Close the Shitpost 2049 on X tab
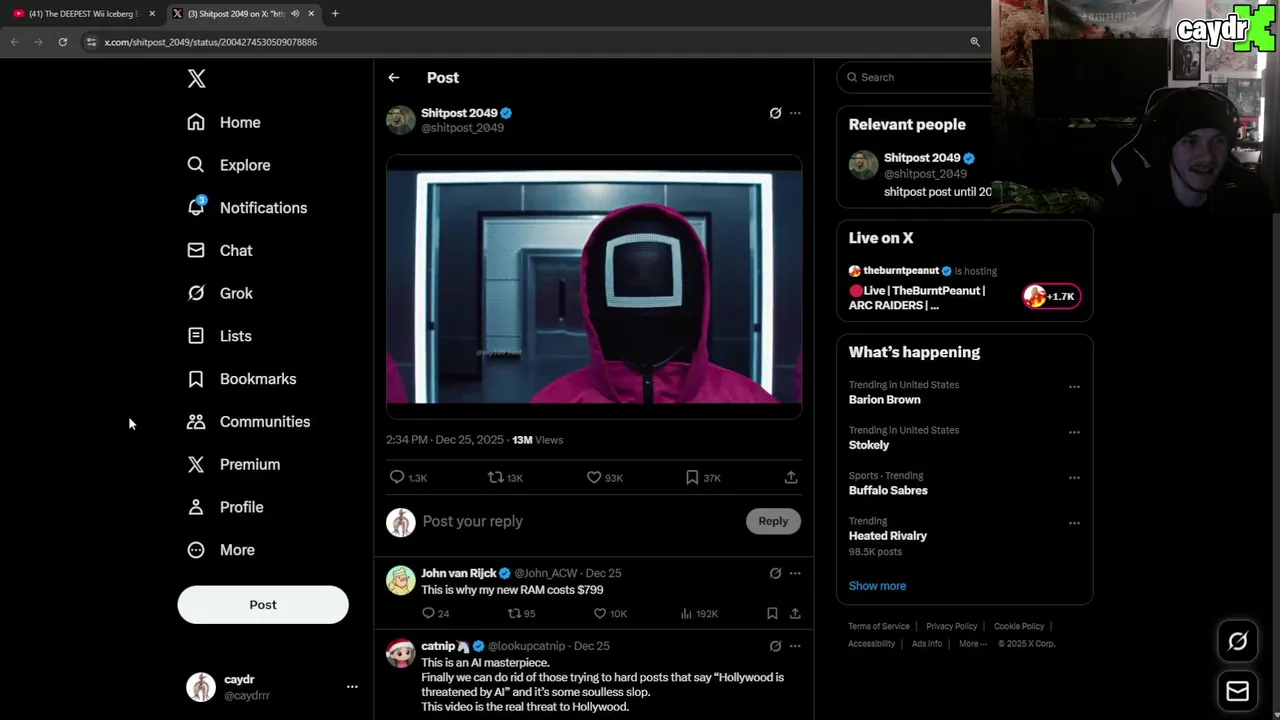 coord(311,14)
